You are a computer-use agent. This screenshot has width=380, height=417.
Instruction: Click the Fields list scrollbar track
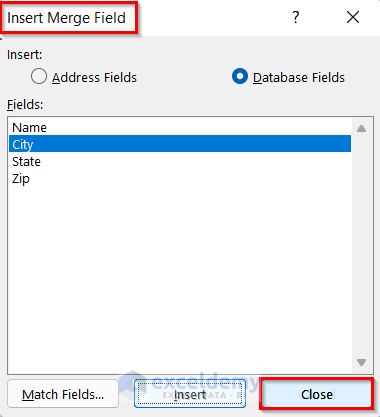pos(362,245)
